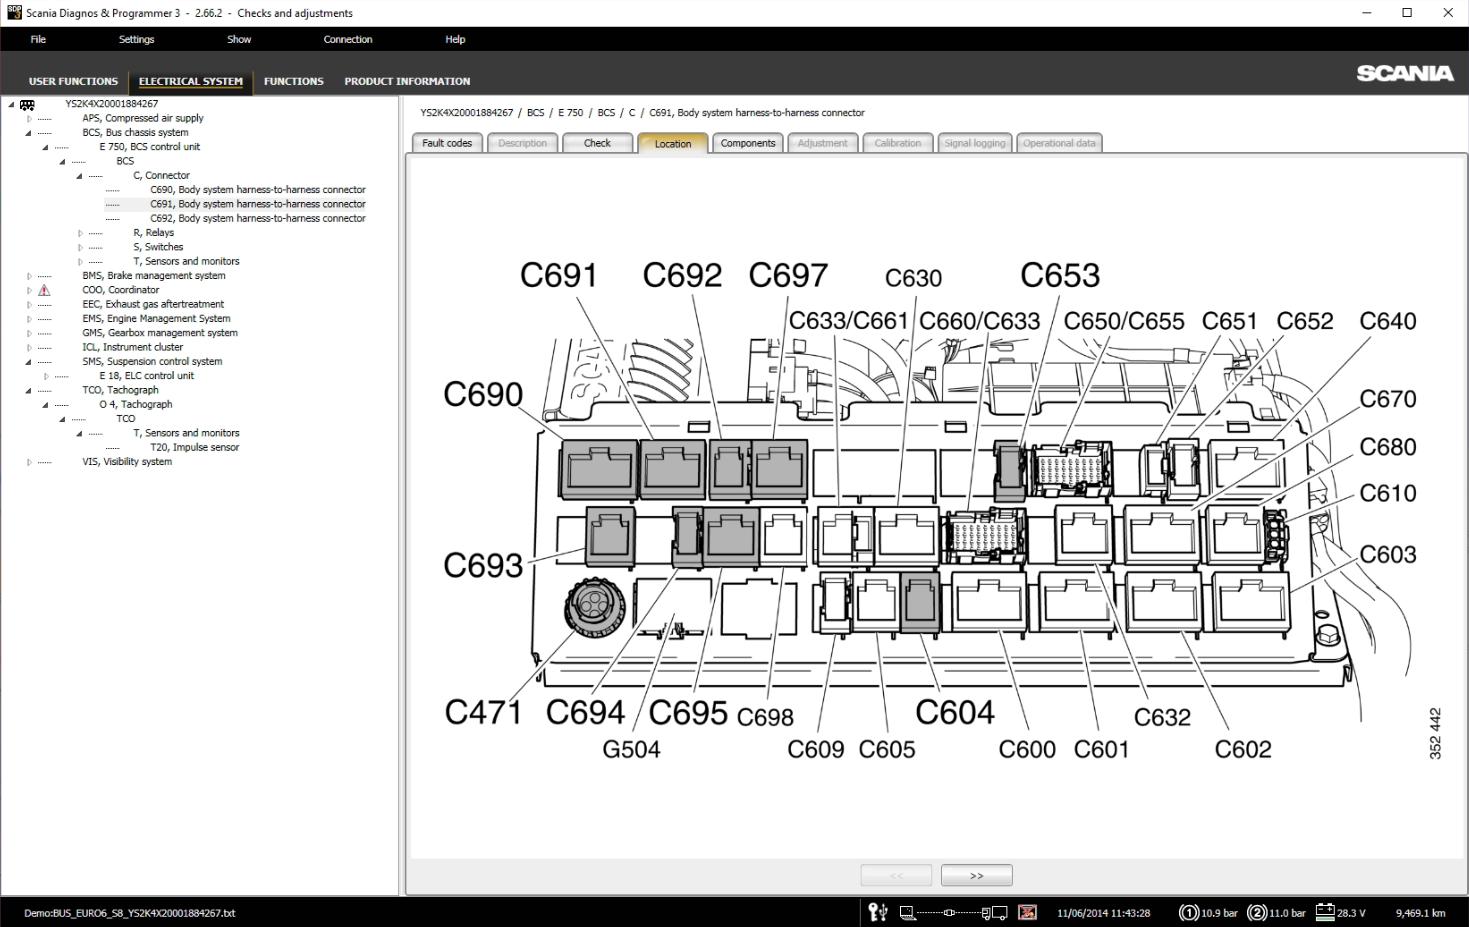The height and width of the screenshot is (927, 1469).
Task: Click the circuit 1 pressure icon
Action: tap(1189, 912)
